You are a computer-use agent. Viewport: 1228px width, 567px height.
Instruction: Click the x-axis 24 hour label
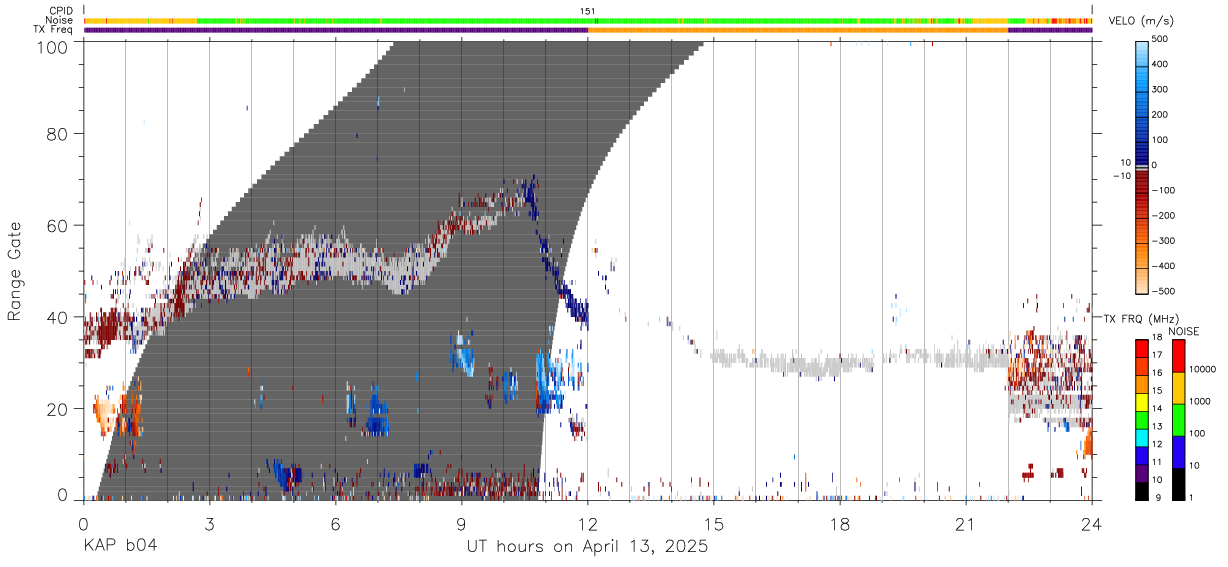(x=1092, y=523)
